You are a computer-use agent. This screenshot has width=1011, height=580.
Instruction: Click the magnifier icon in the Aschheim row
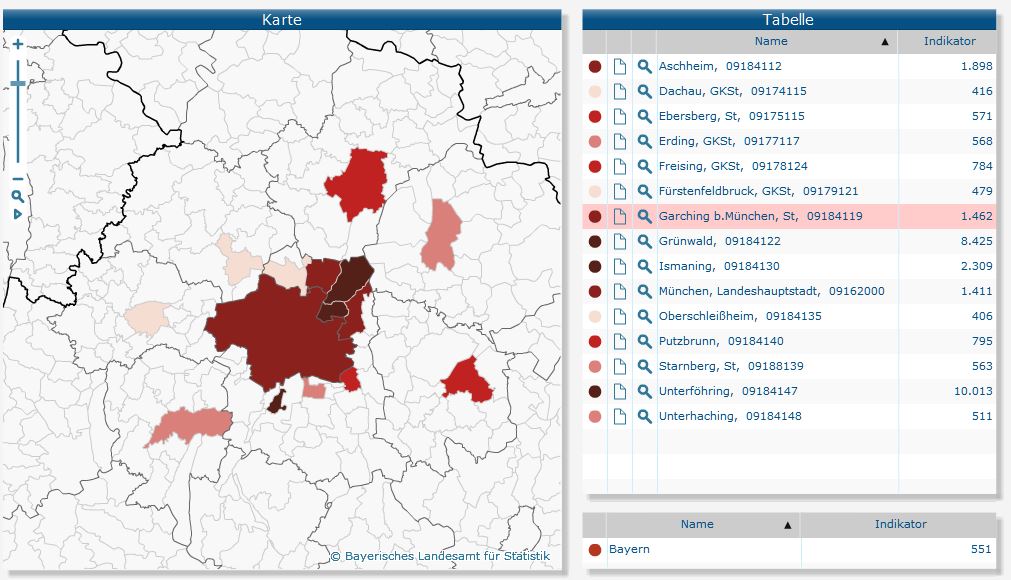click(644, 66)
